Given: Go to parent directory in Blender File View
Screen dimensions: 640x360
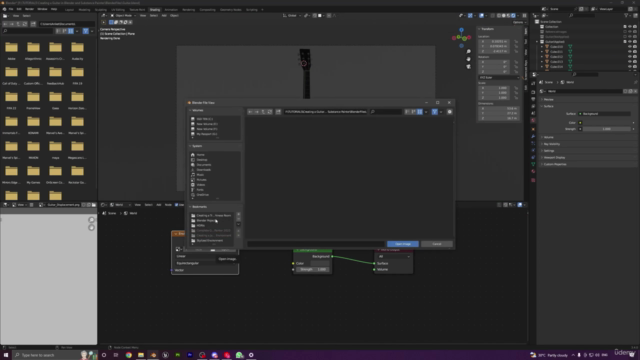Looking at the screenshot, I should (x=263, y=112).
